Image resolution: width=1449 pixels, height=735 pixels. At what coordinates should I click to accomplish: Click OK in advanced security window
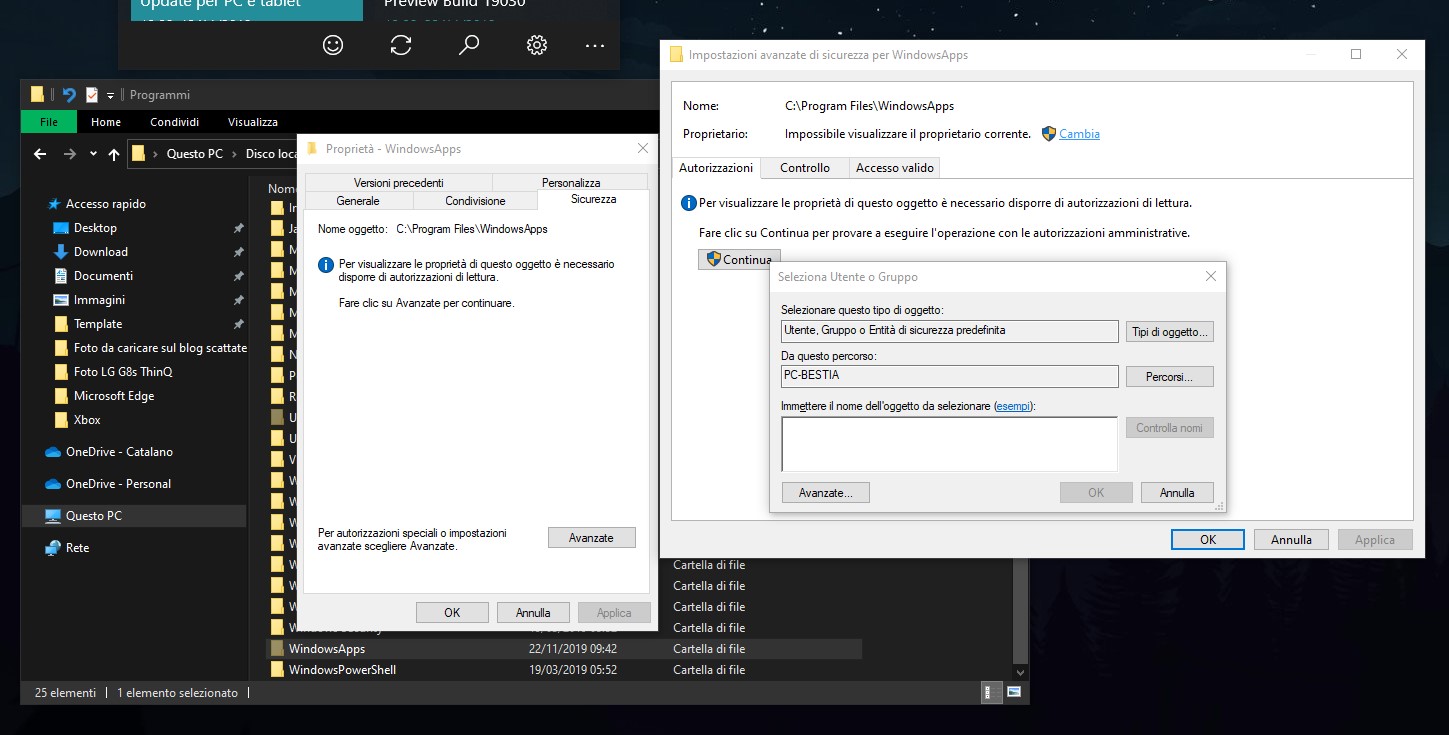1208,539
